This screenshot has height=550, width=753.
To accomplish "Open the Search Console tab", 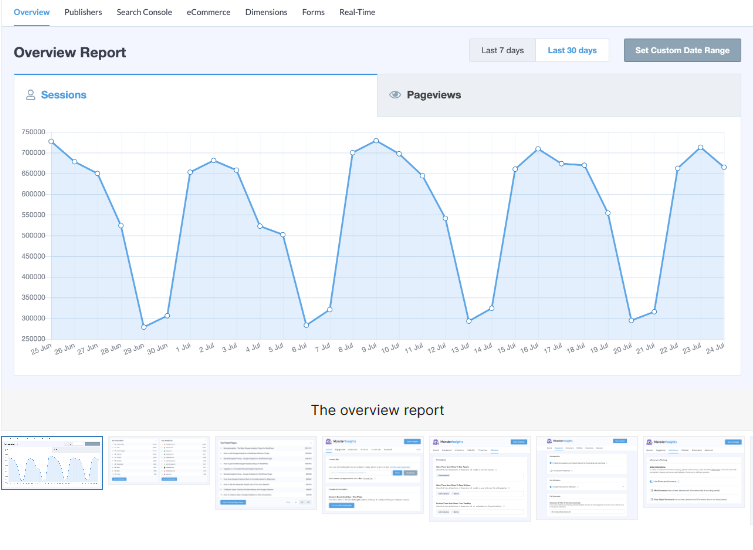I will (x=144, y=12).
